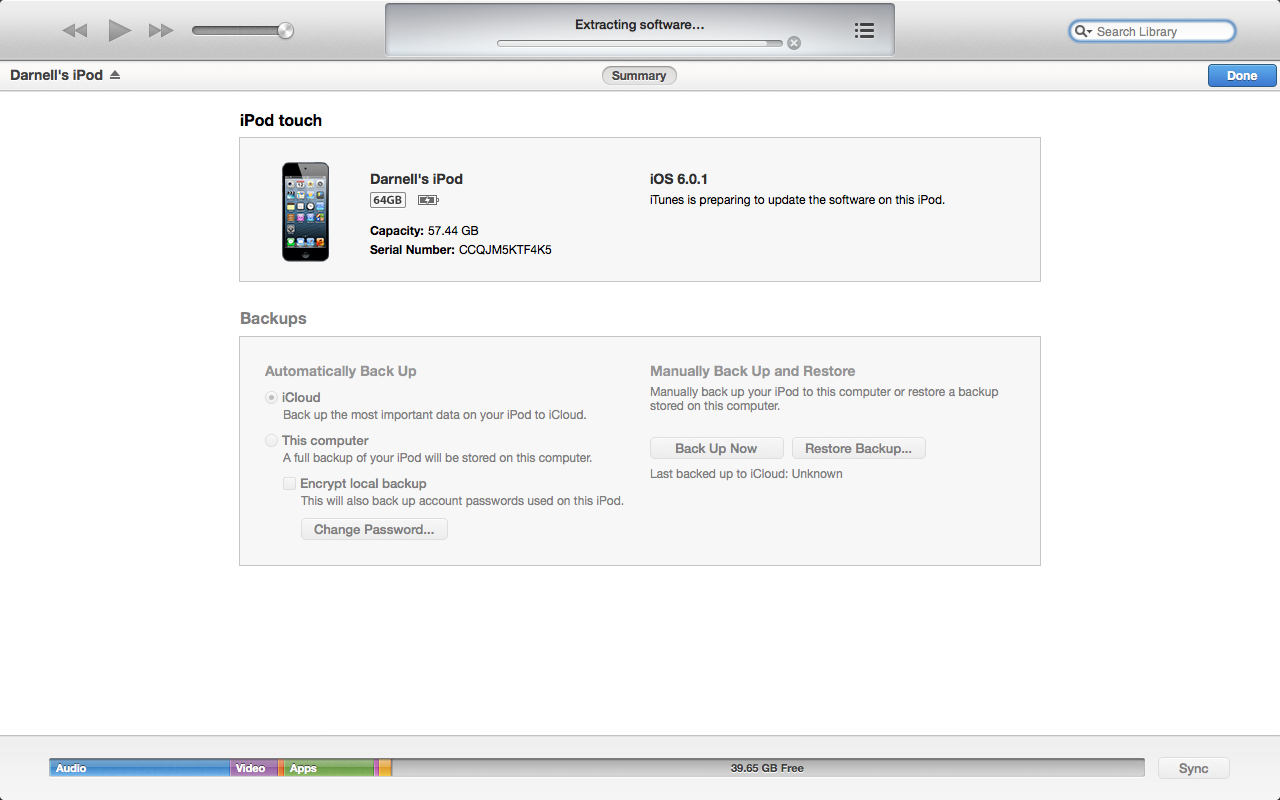Click the Audio storage segment
Screen dimensions: 1280x800
(140, 768)
